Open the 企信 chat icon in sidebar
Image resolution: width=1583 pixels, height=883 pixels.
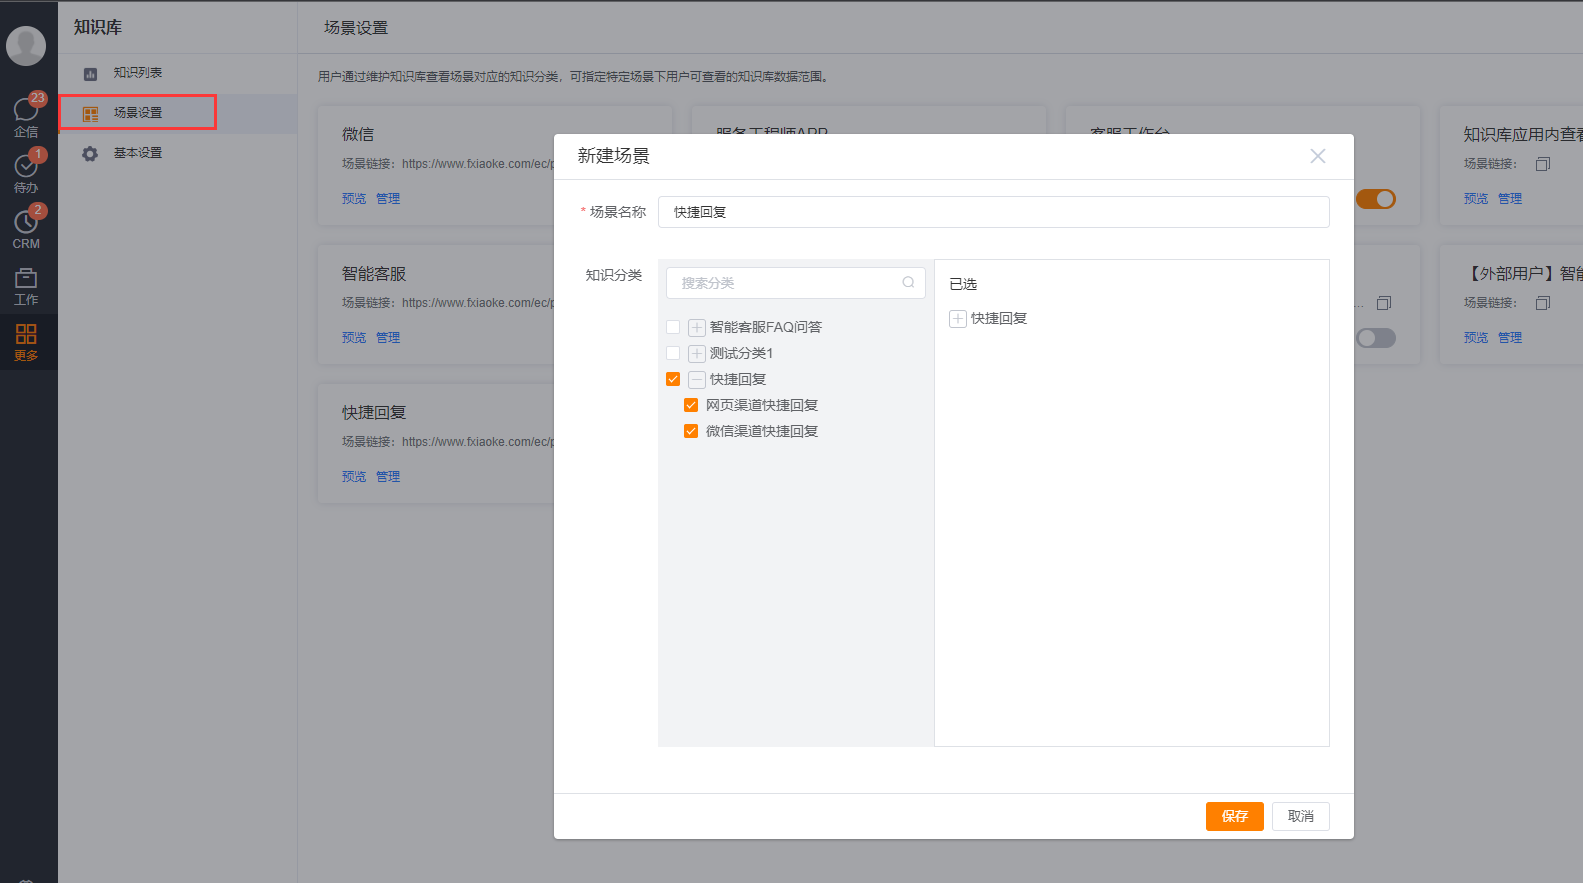[x=26, y=110]
